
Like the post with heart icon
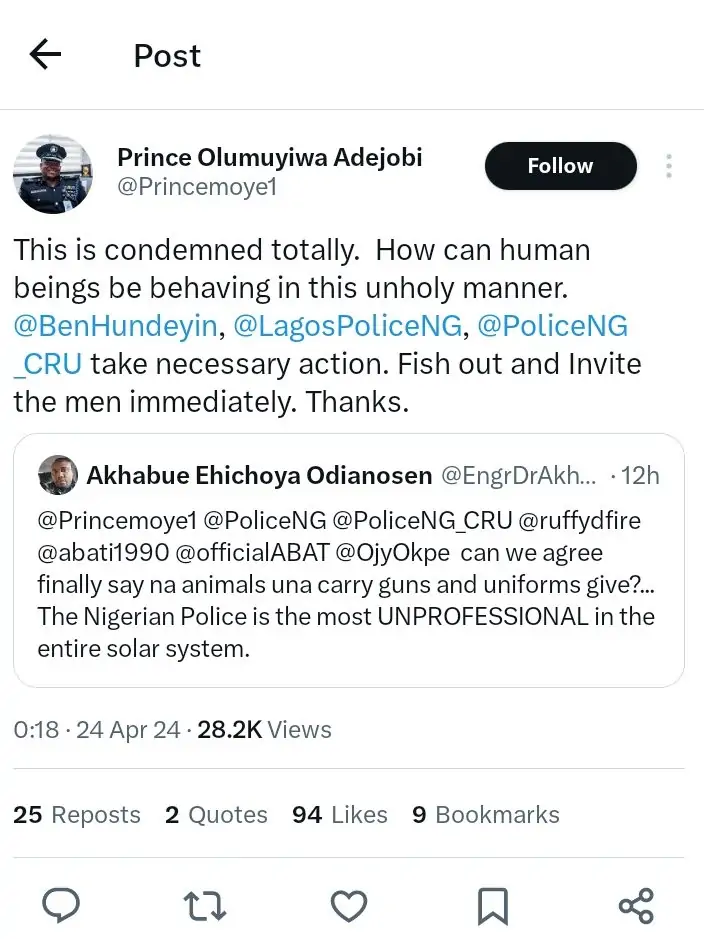click(348, 906)
